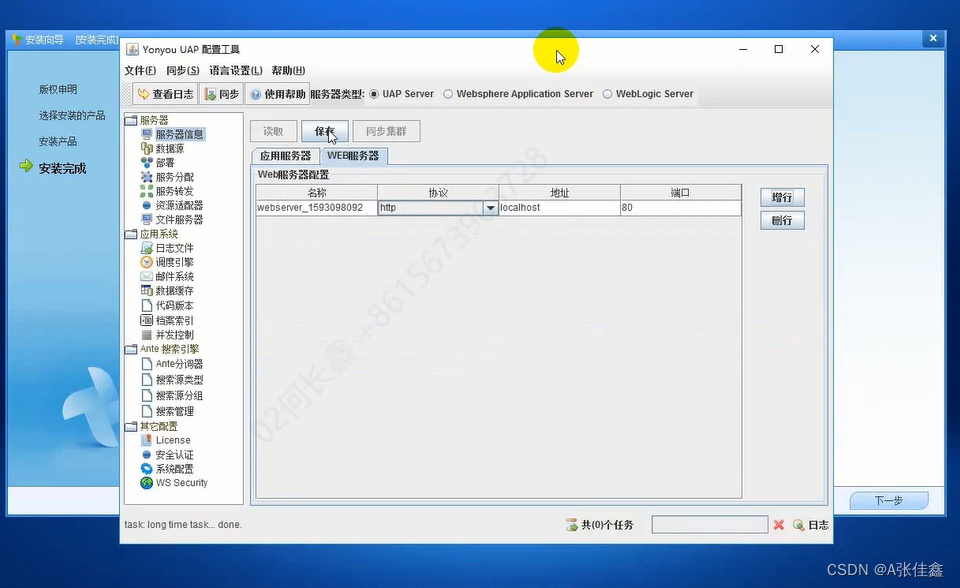Select the 档案索引 tree icon
The image size is (960, 588).
coord(146,320)
